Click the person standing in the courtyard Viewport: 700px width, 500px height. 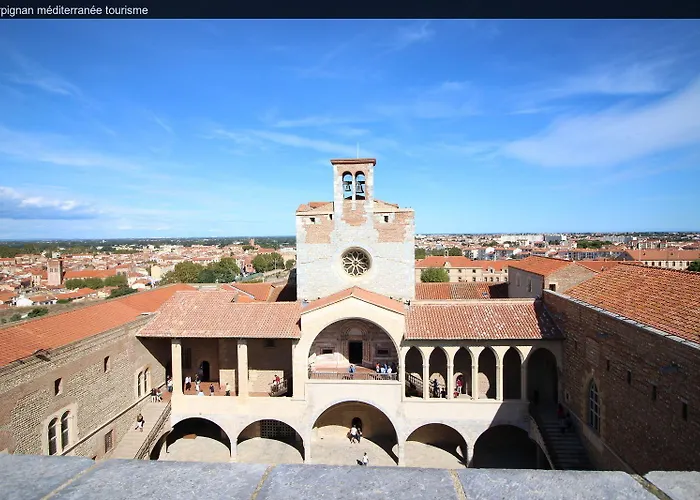(364, 458)
